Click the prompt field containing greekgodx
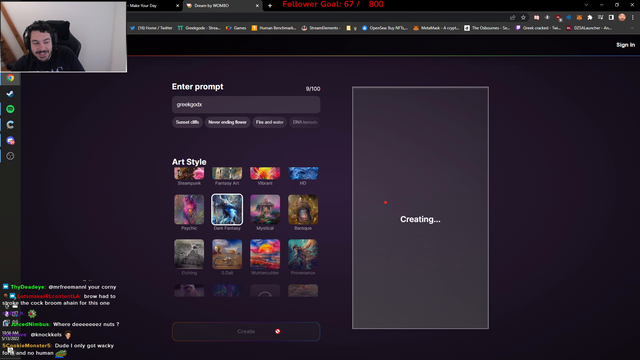640x360 pixels. (x=246, y=104)
